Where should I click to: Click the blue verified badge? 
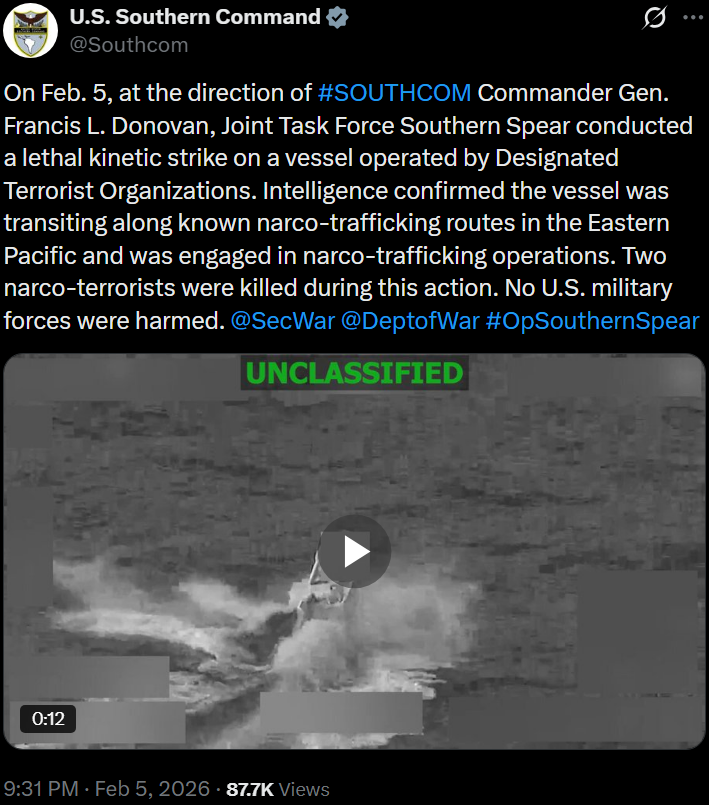pyautogui.click(x=337, y=17)
